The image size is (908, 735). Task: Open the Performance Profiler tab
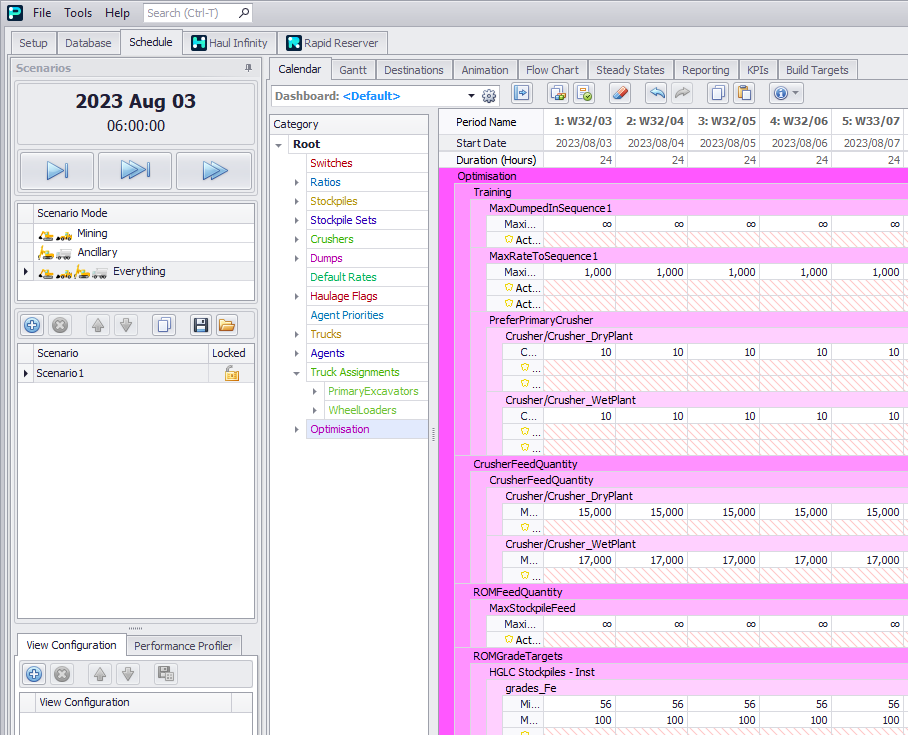pyautogui.click(x=183, y=646)
